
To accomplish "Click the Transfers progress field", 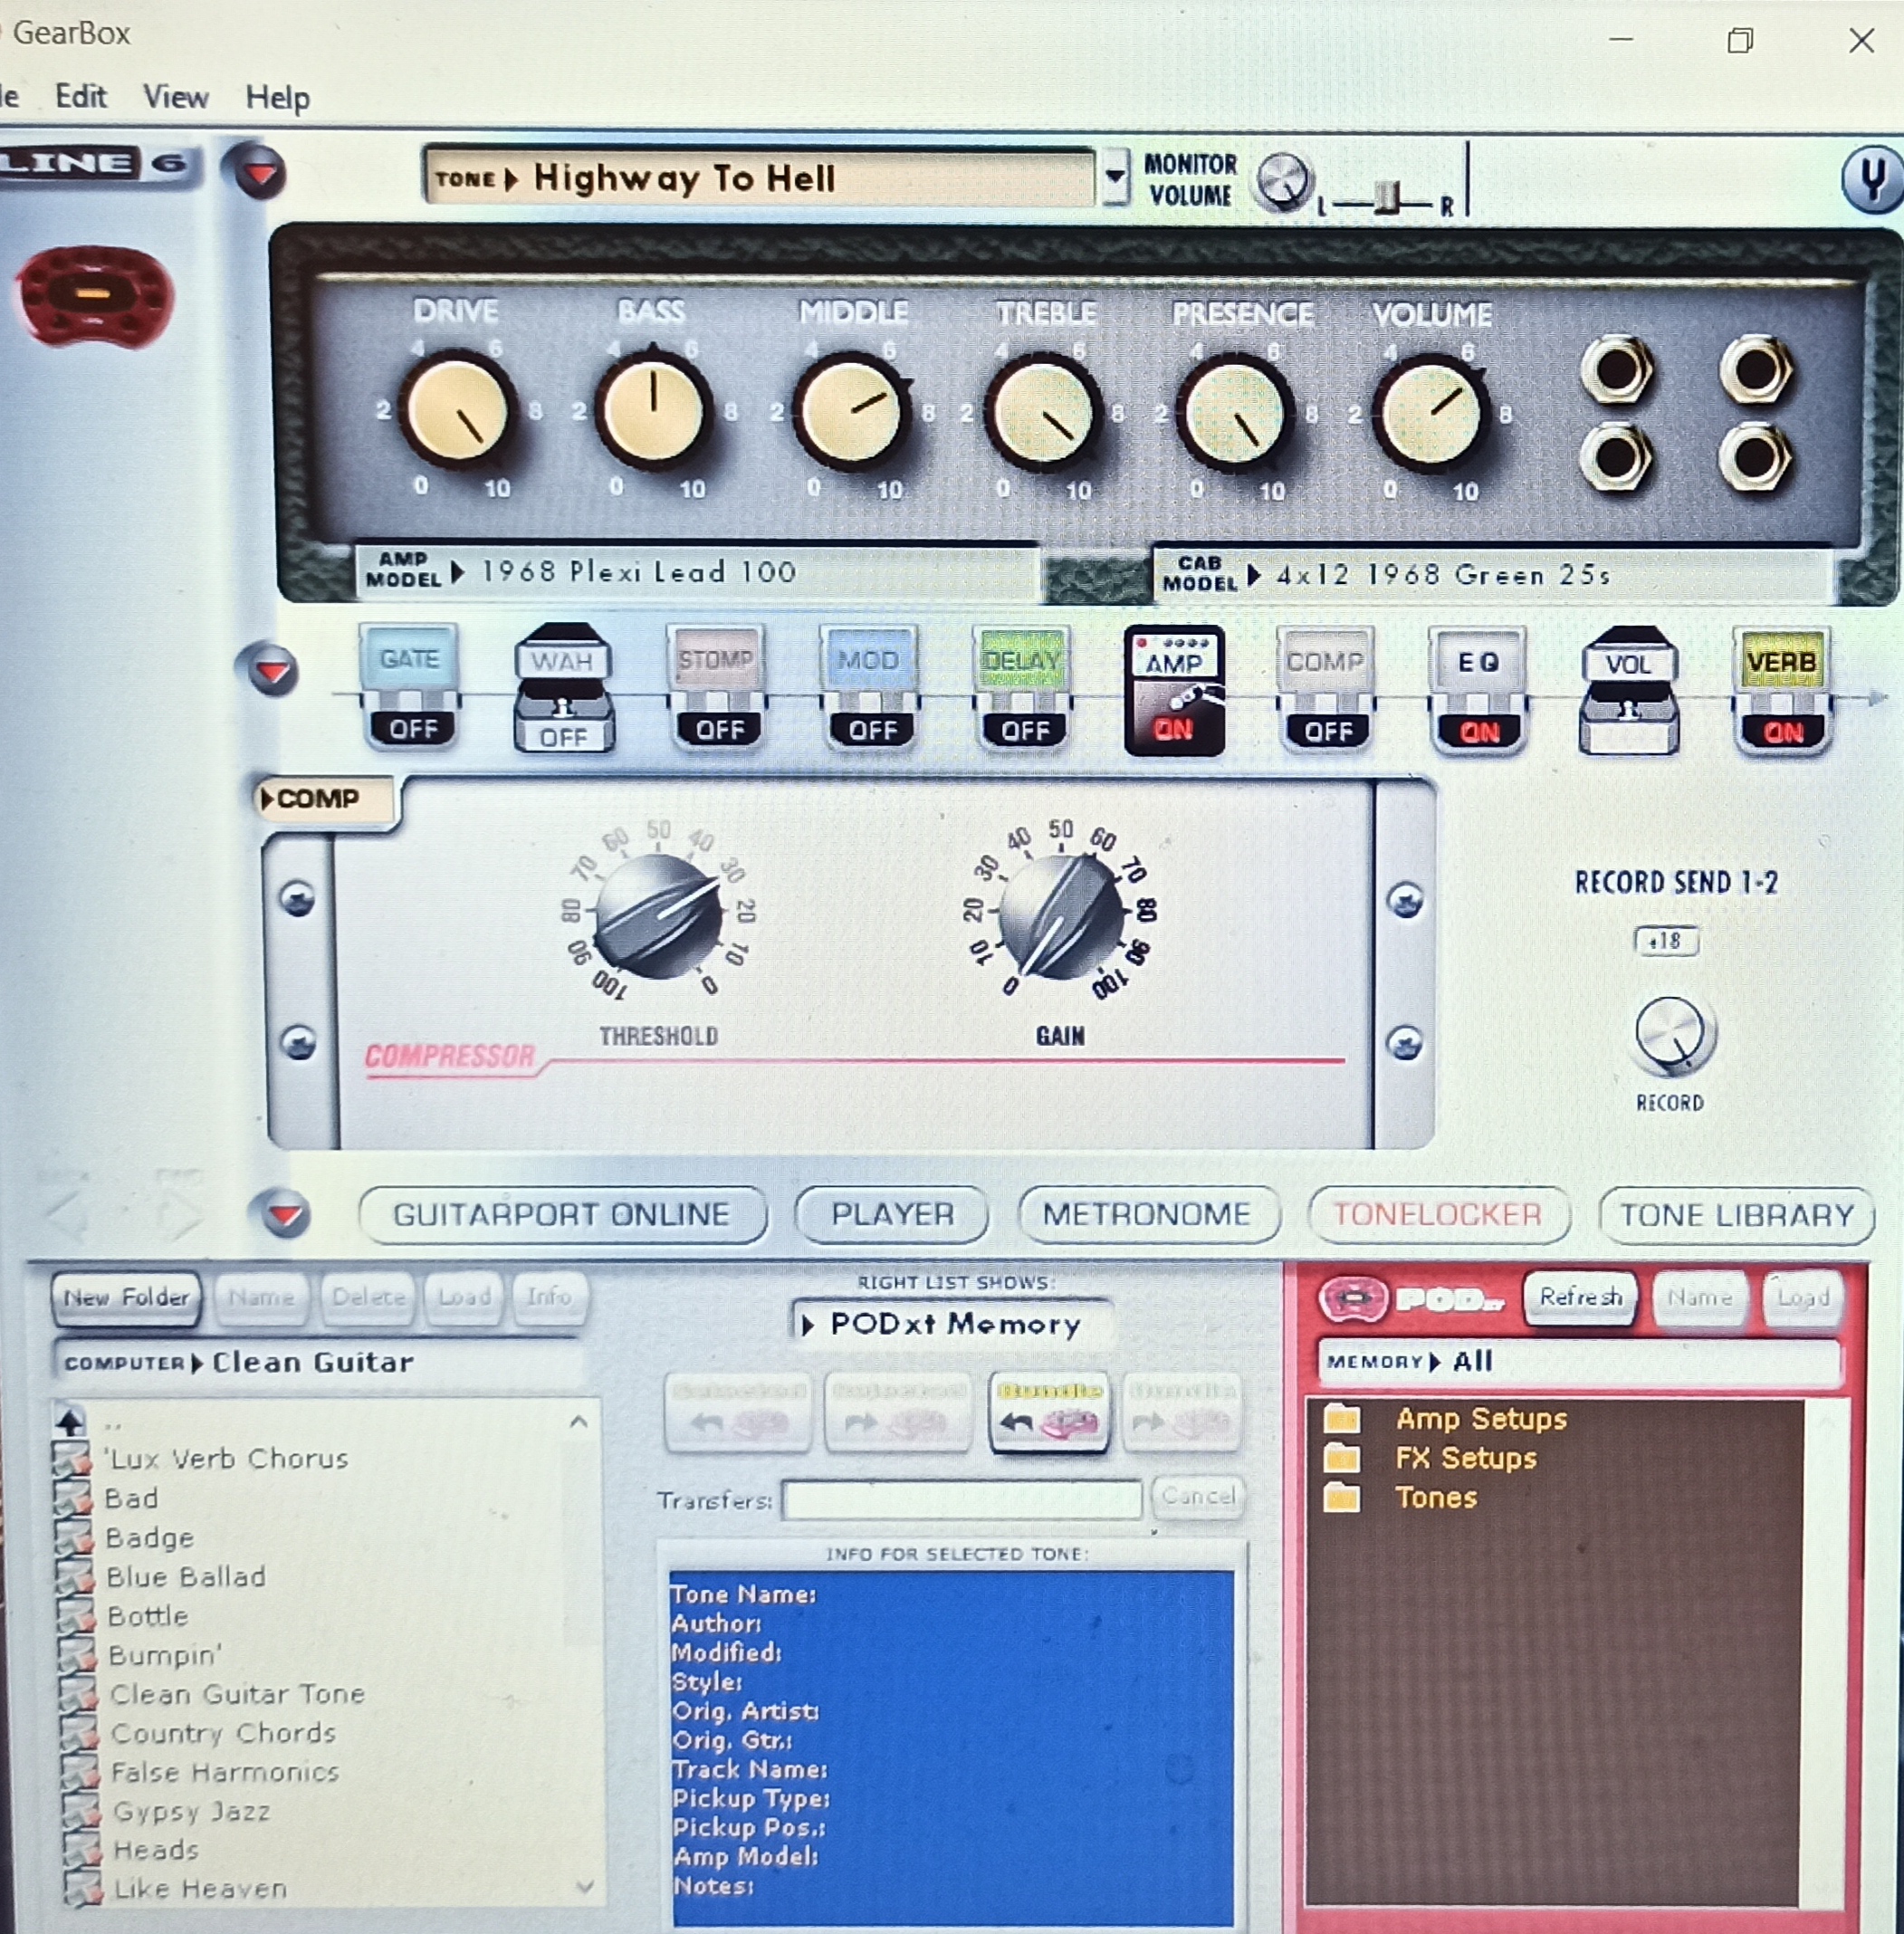I will [x=962, y=1499].
